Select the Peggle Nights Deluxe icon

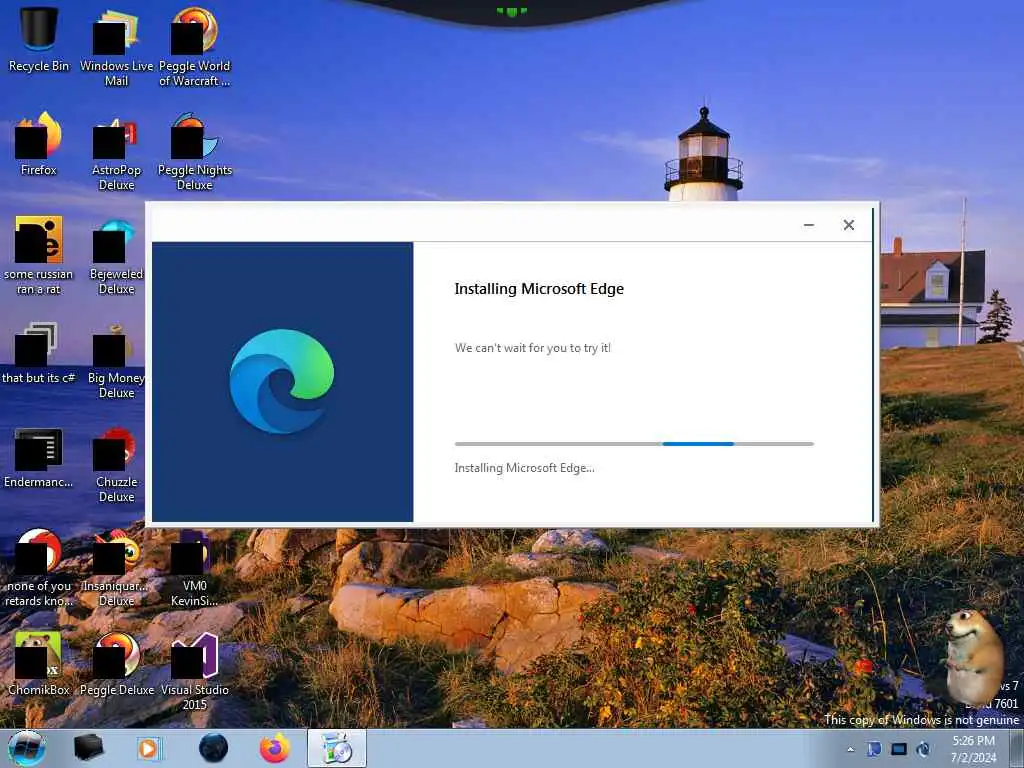point(195,150)
